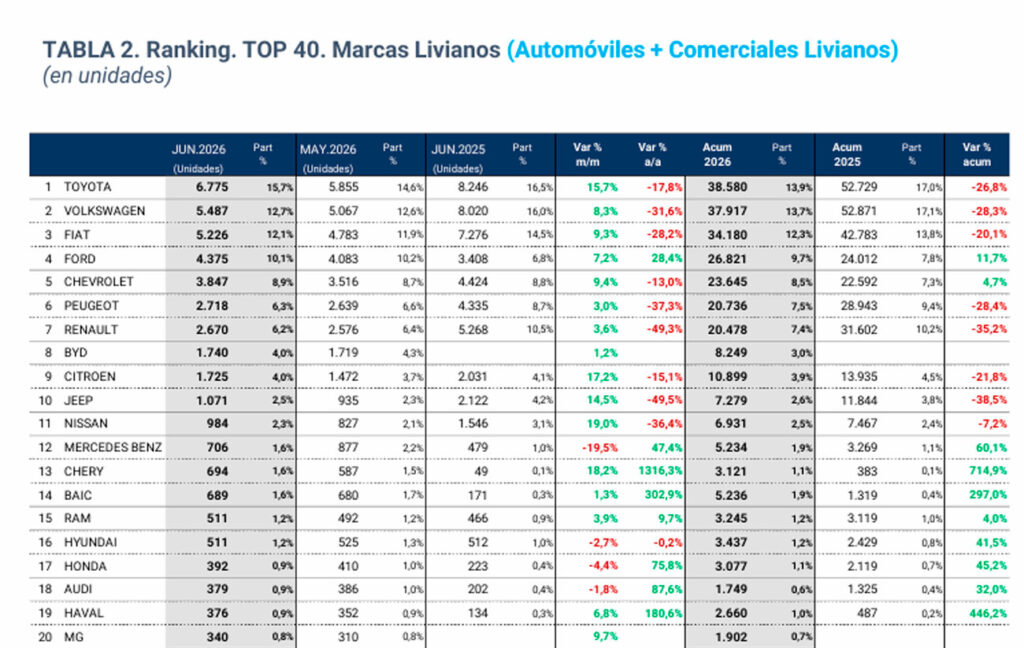This screenshot has height=648, width=1024.
Task: Click Citroen's month variation '17,2%'
Action: [x=602, y=377]
